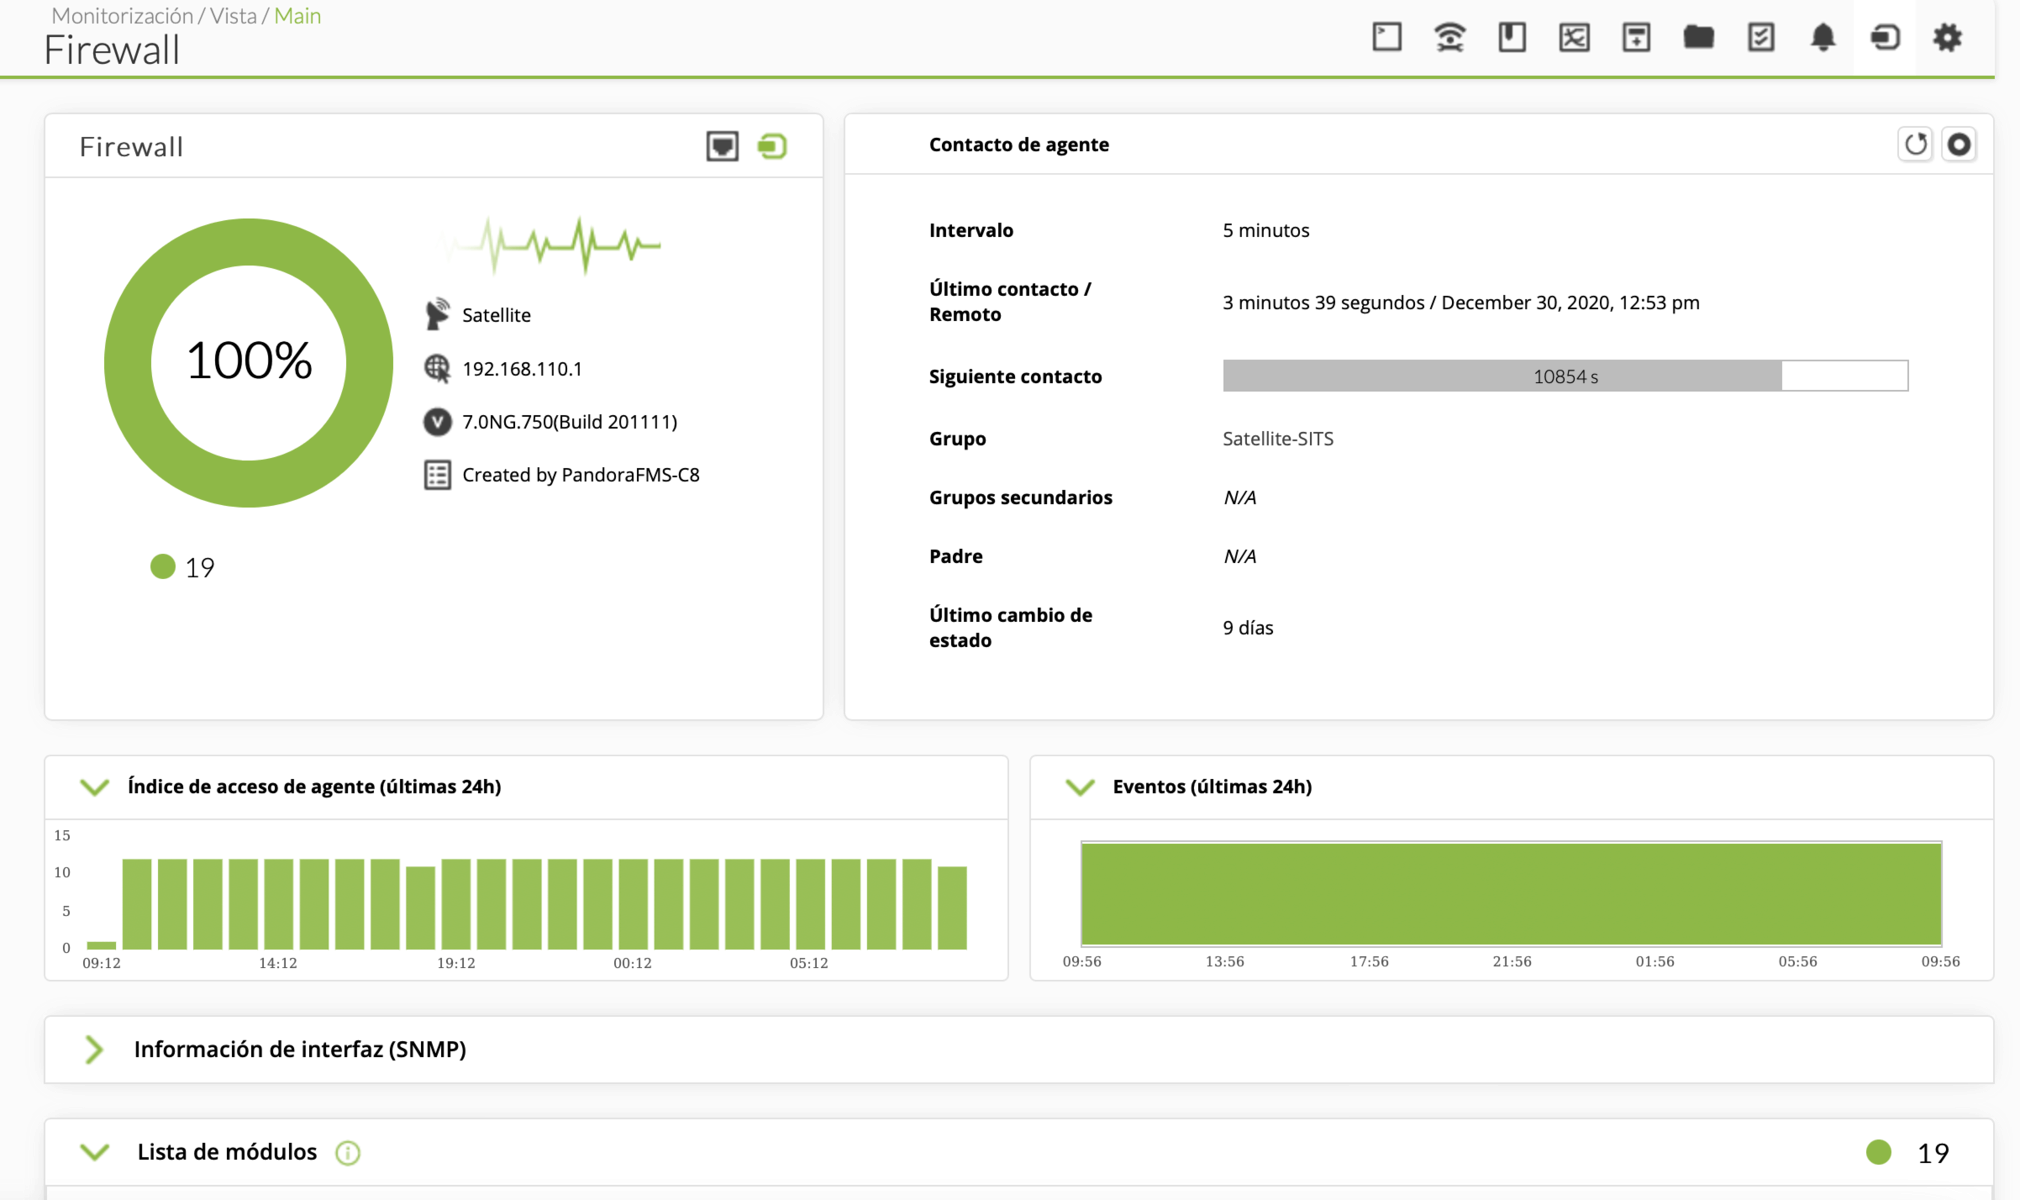
Task: Open the agent setup gear icon
Action: coord(1947,37)
